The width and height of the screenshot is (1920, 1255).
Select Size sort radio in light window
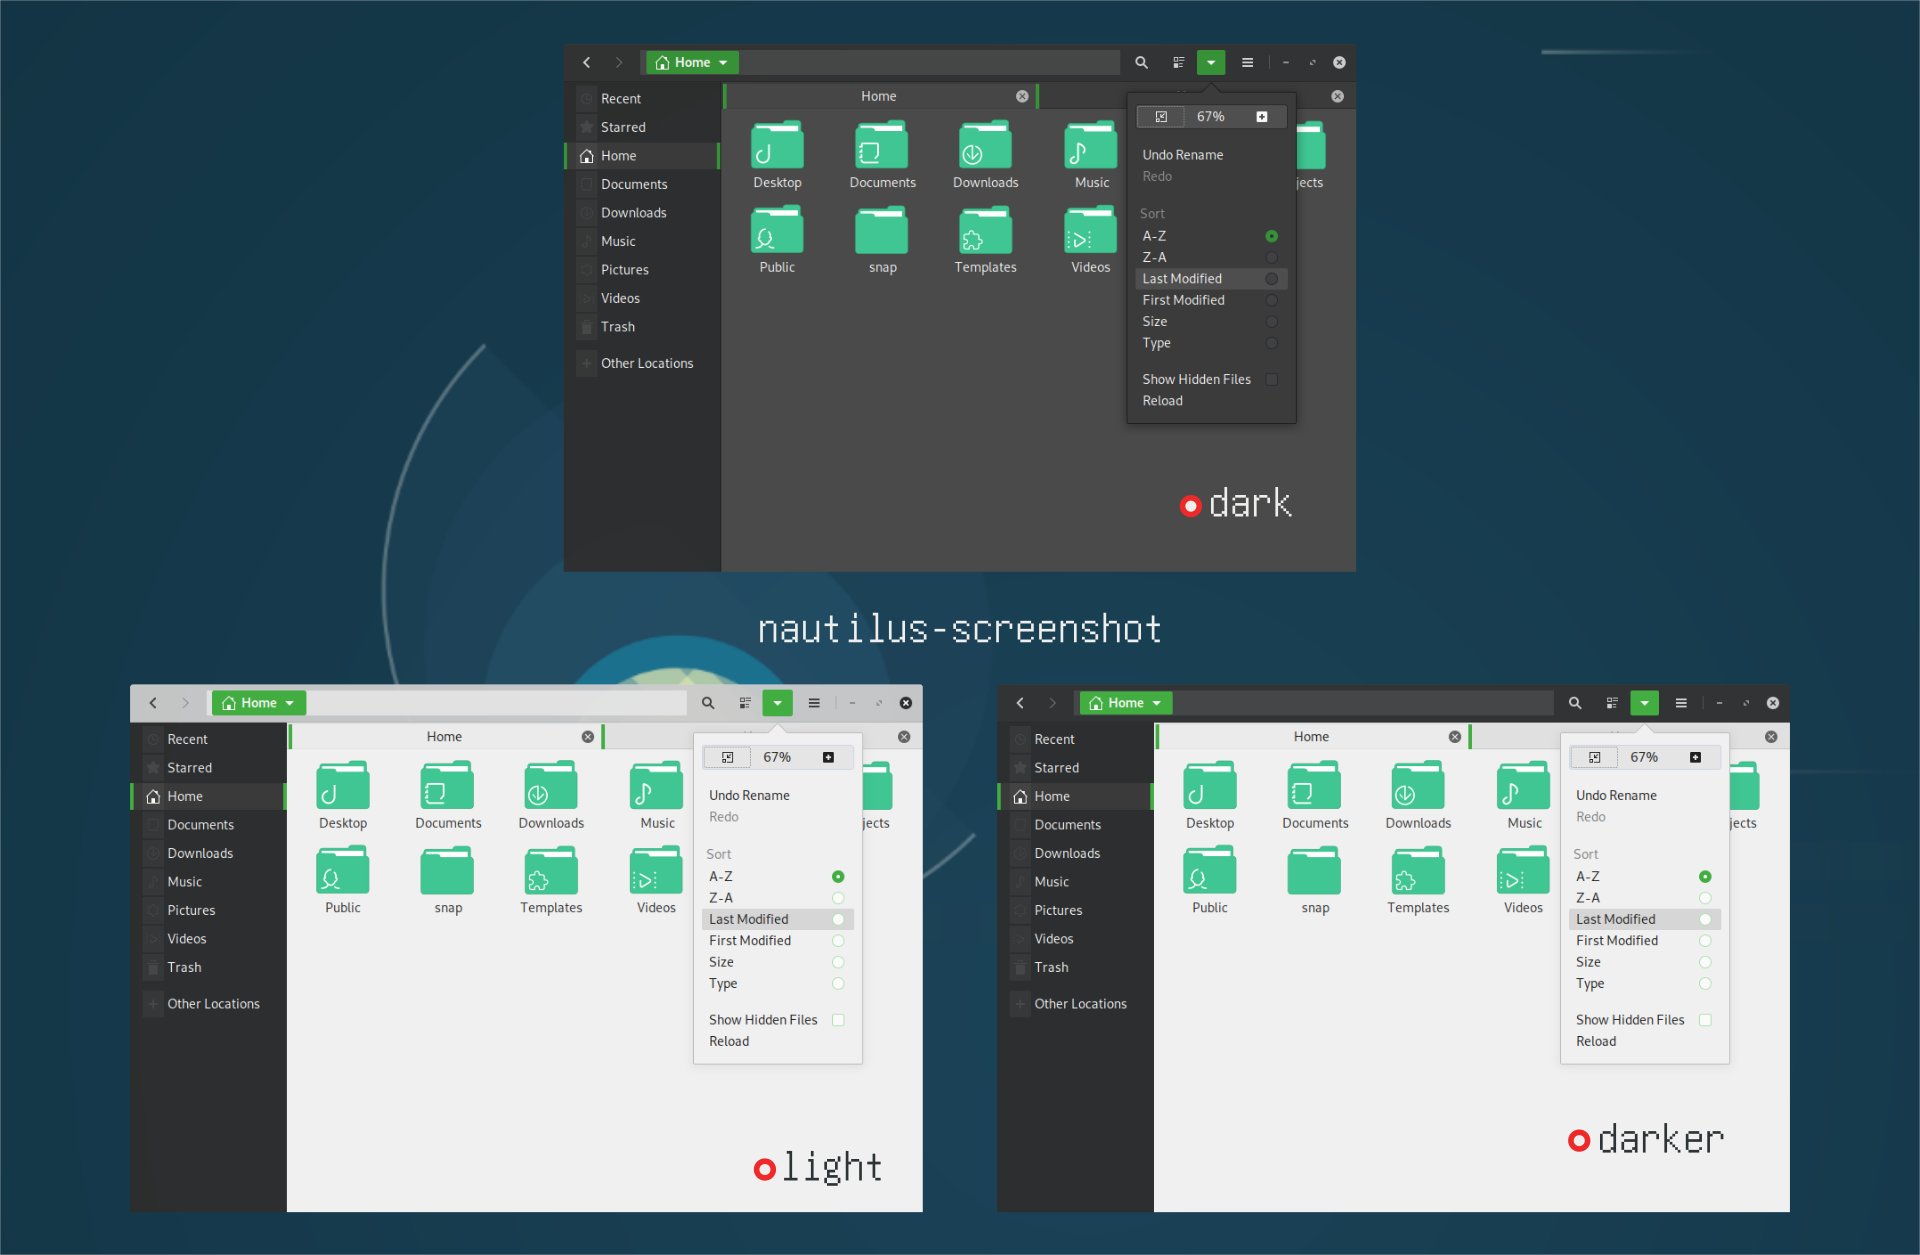838,962
